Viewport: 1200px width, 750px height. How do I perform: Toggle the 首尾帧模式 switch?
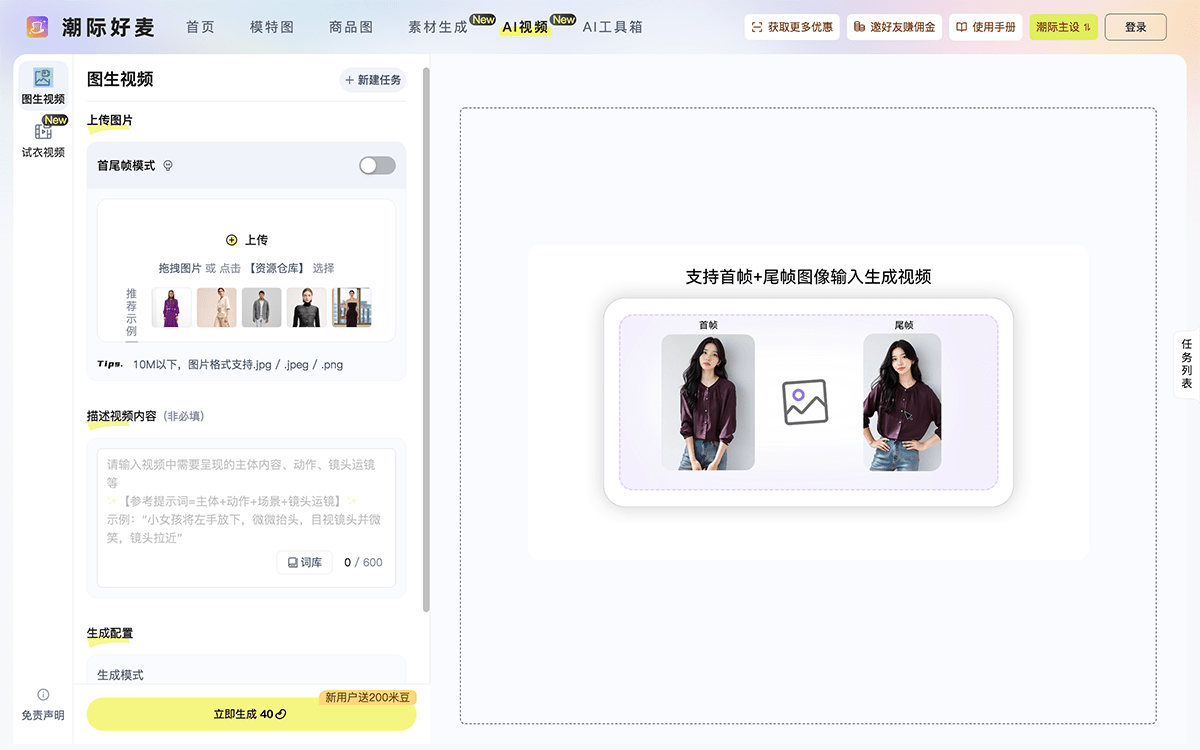377,166
